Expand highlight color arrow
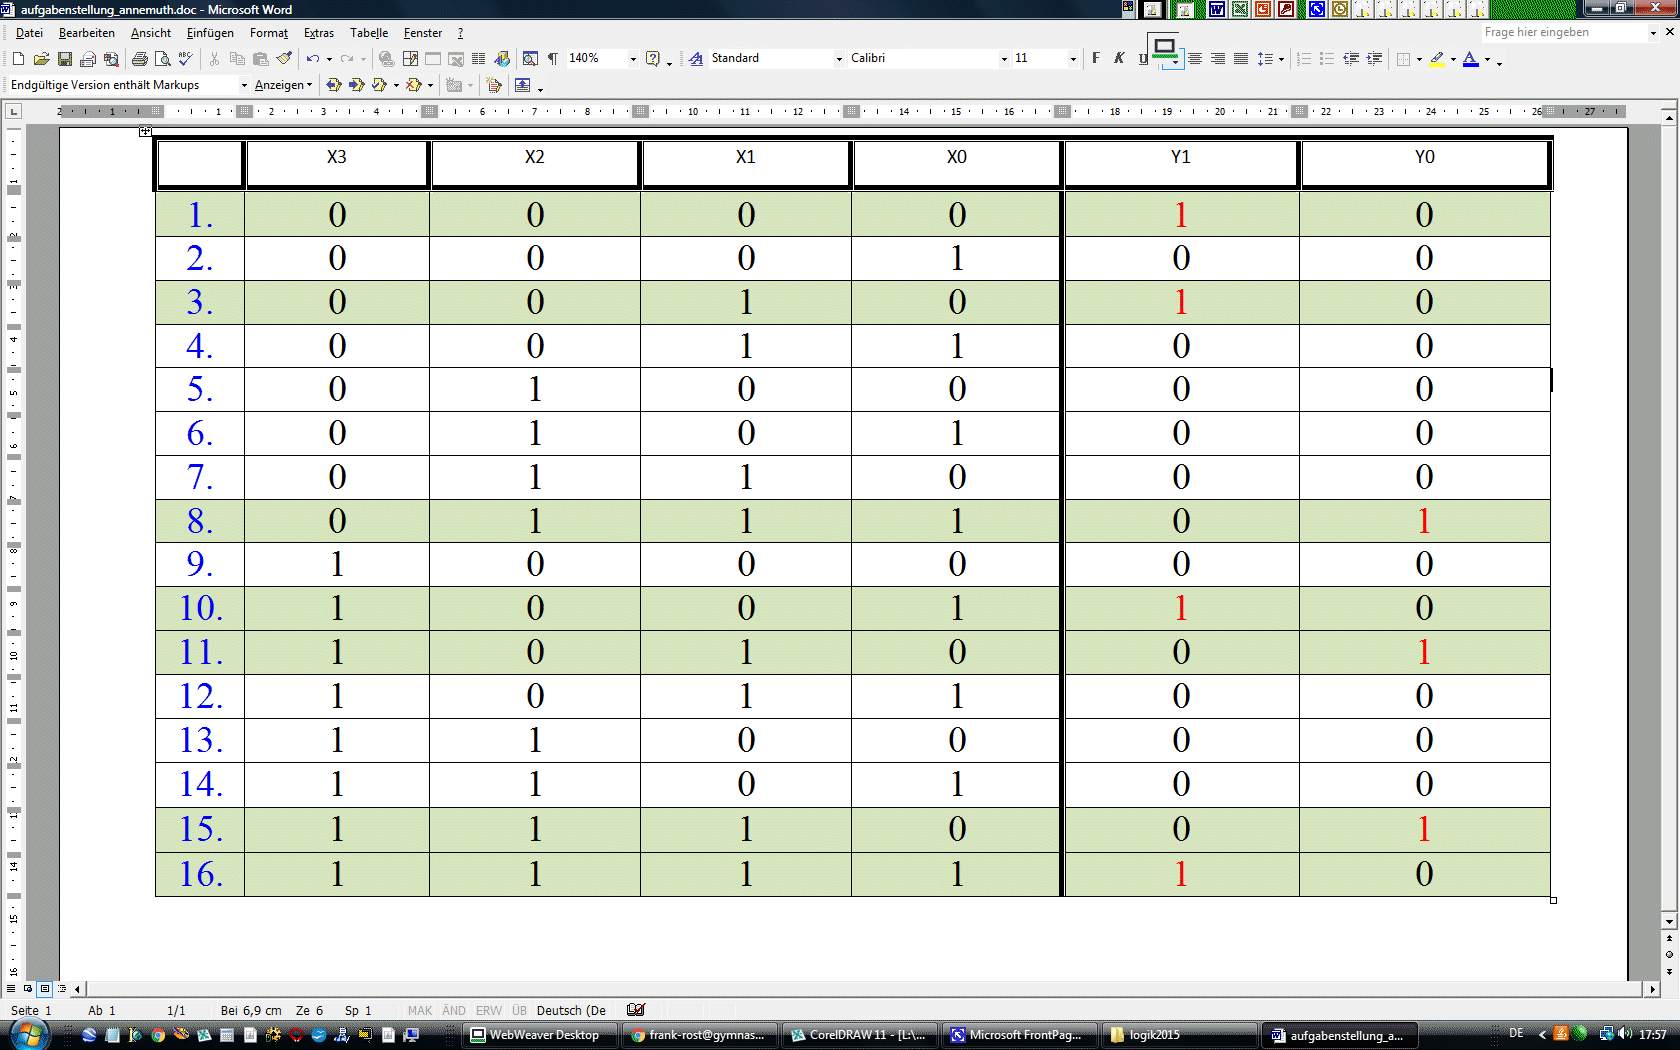Screen dimensions: 1680x1050 1453,59
